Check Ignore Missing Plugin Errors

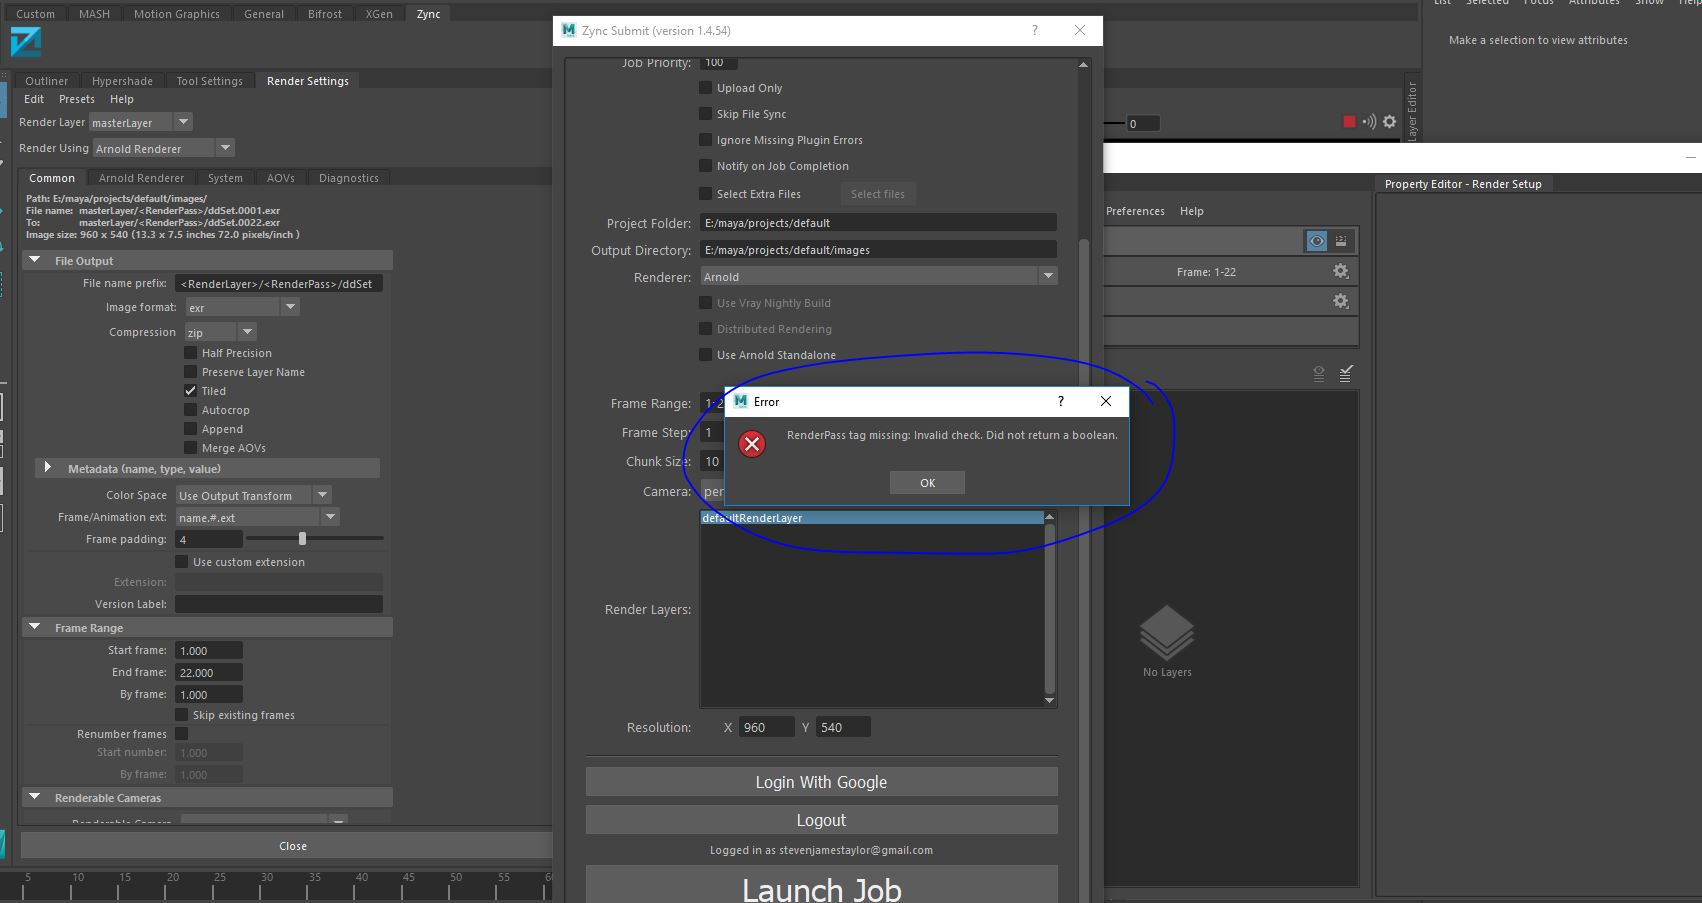point(705,140)
